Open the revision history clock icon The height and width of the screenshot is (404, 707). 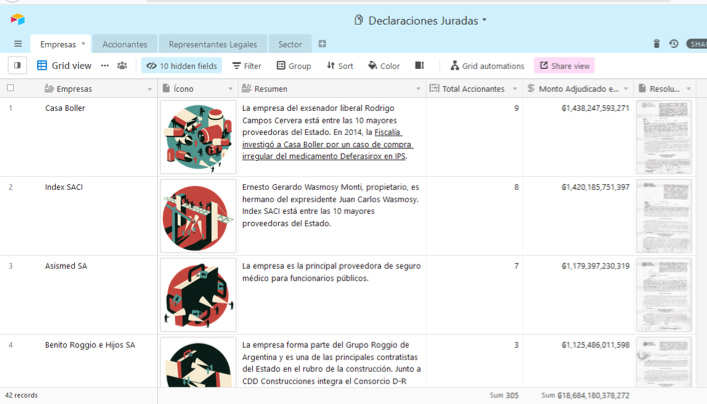pyautogui.click(x=673, y=44)
